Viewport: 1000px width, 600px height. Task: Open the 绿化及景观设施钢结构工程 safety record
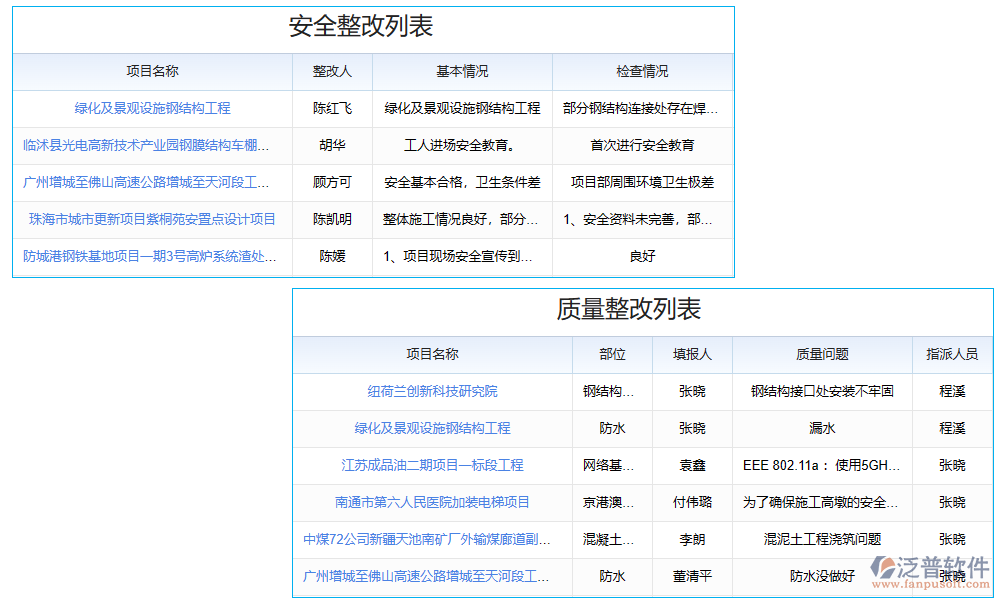tap(151, 108)
